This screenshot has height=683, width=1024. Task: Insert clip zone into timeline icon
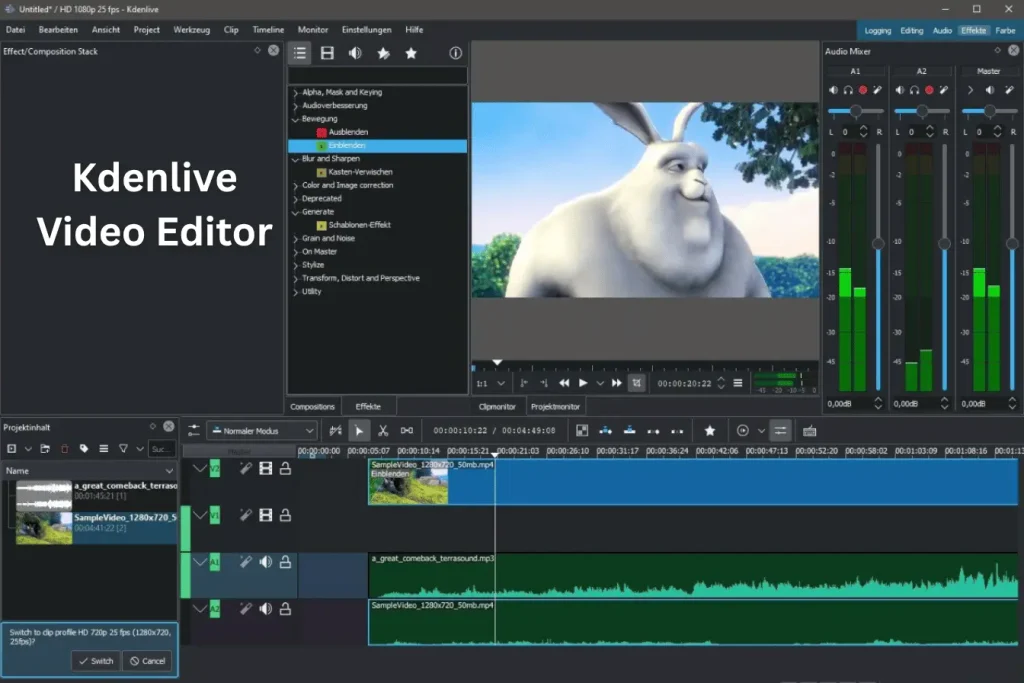(605, 431)
